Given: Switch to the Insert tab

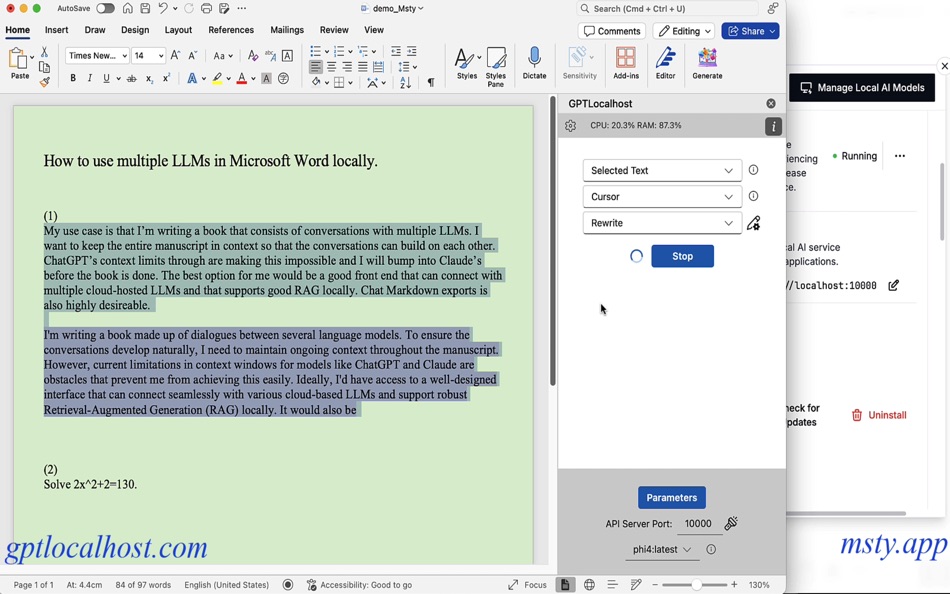Looking at the screenshot, I should click(x=56, y=30).
